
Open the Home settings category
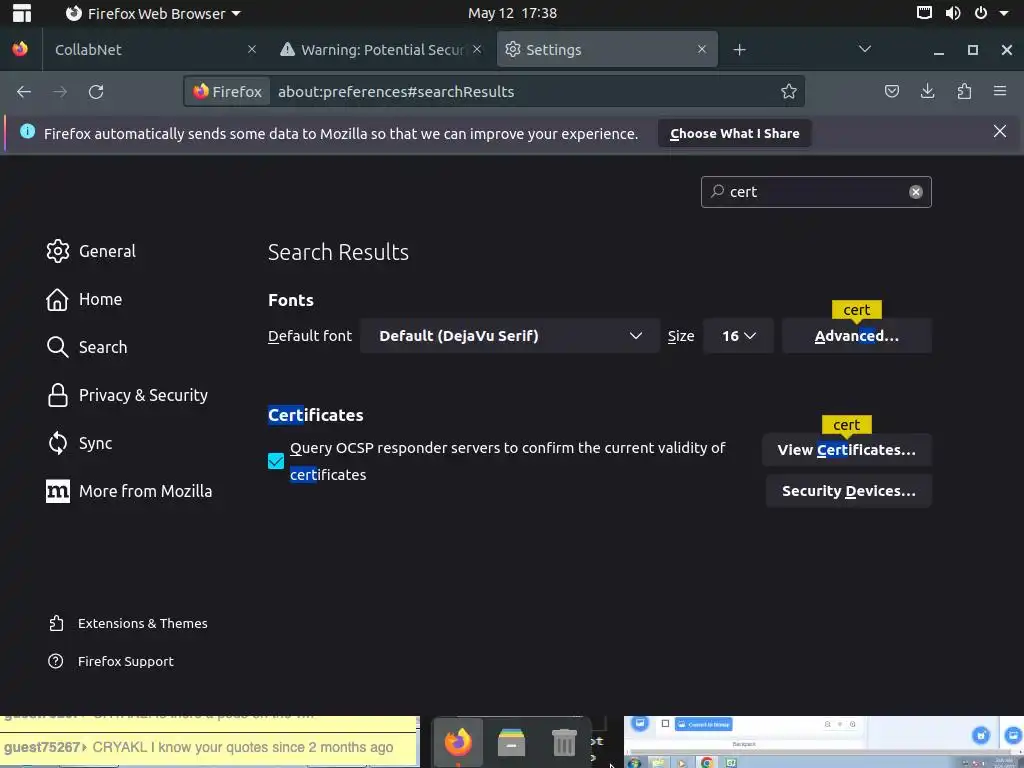point(84,300)
